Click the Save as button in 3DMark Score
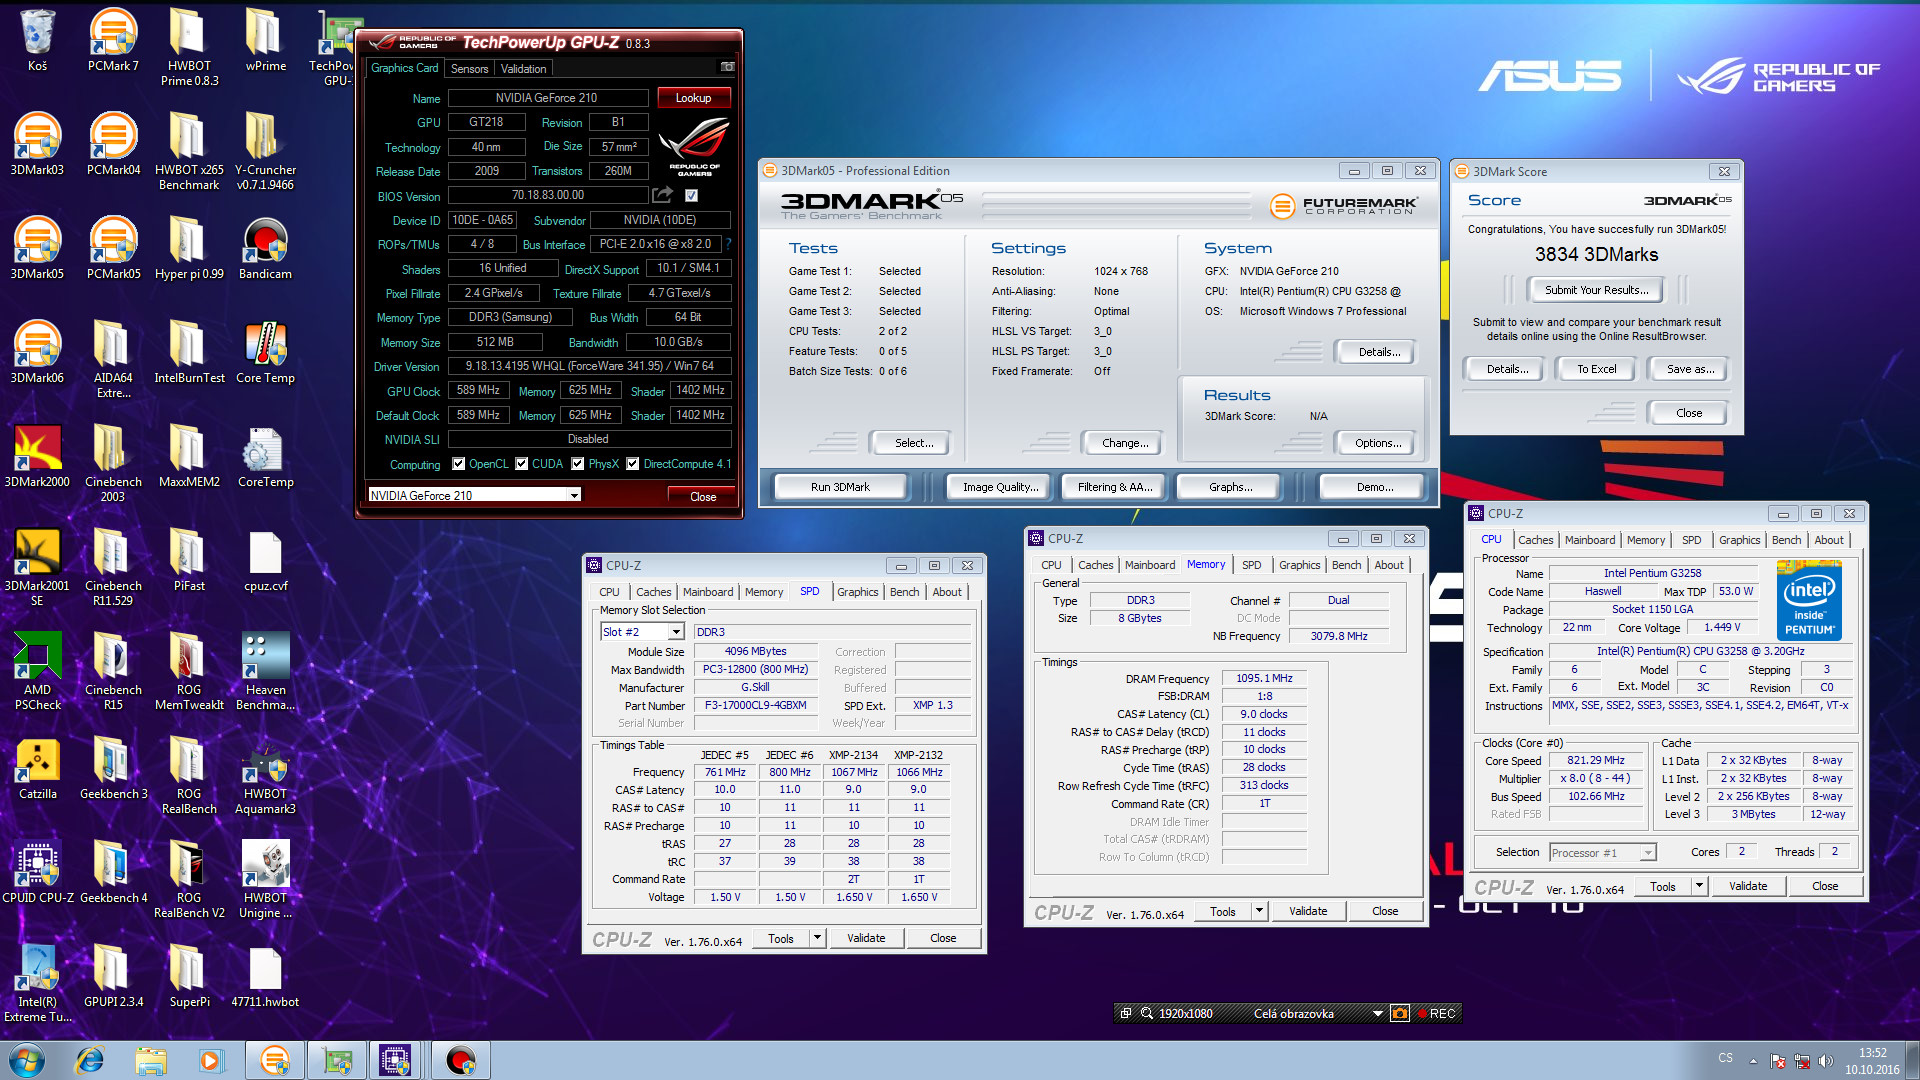Viewport: 1920px width, 1080px height. 1689,369
